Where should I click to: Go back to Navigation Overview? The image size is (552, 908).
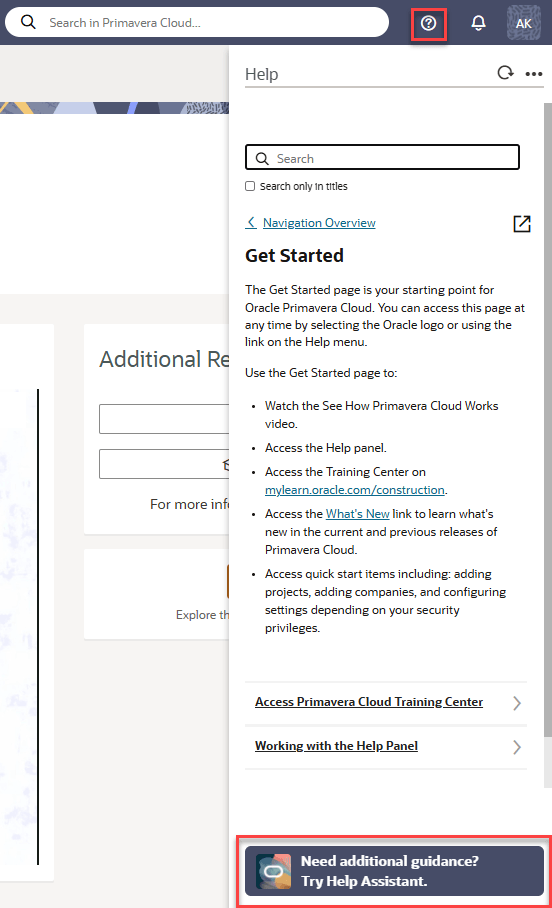pos(319,223)
